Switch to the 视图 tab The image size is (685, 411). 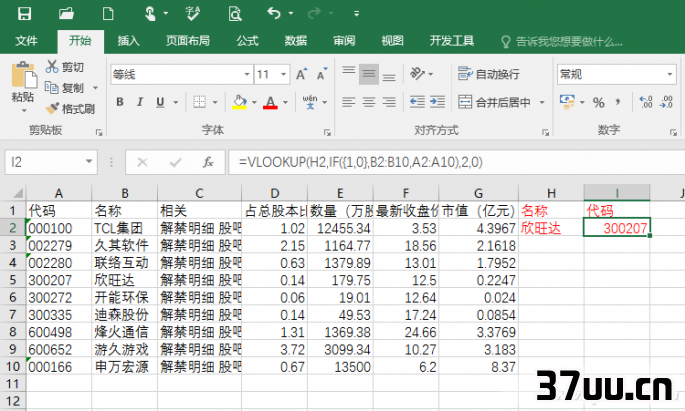tap(392, 41)
